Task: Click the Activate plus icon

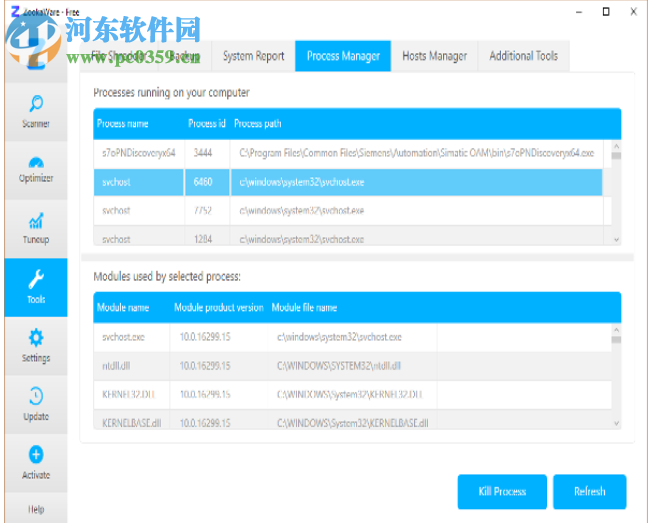Action: [36, 454]
